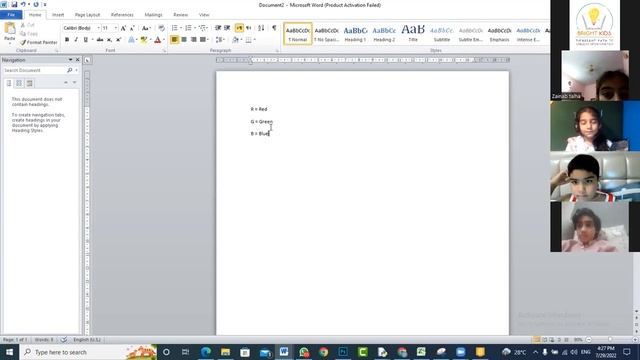Toggle the ruler button above scrollbar
Image resolution: width=640 pixels, height=360 pixels.
pos(88,60)
